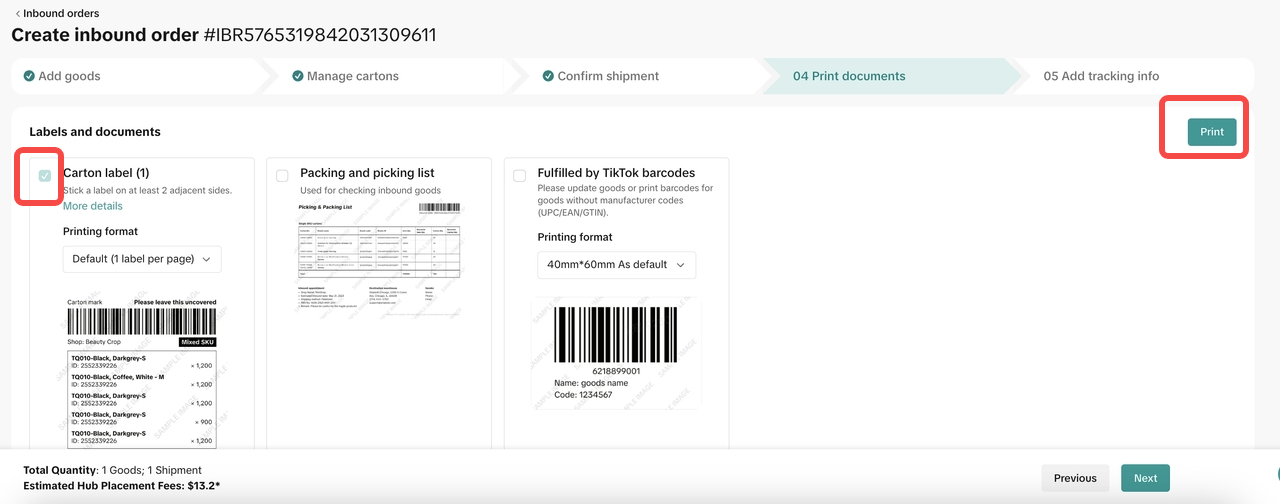
Task: Open the More details link
Action: [93, 206]
